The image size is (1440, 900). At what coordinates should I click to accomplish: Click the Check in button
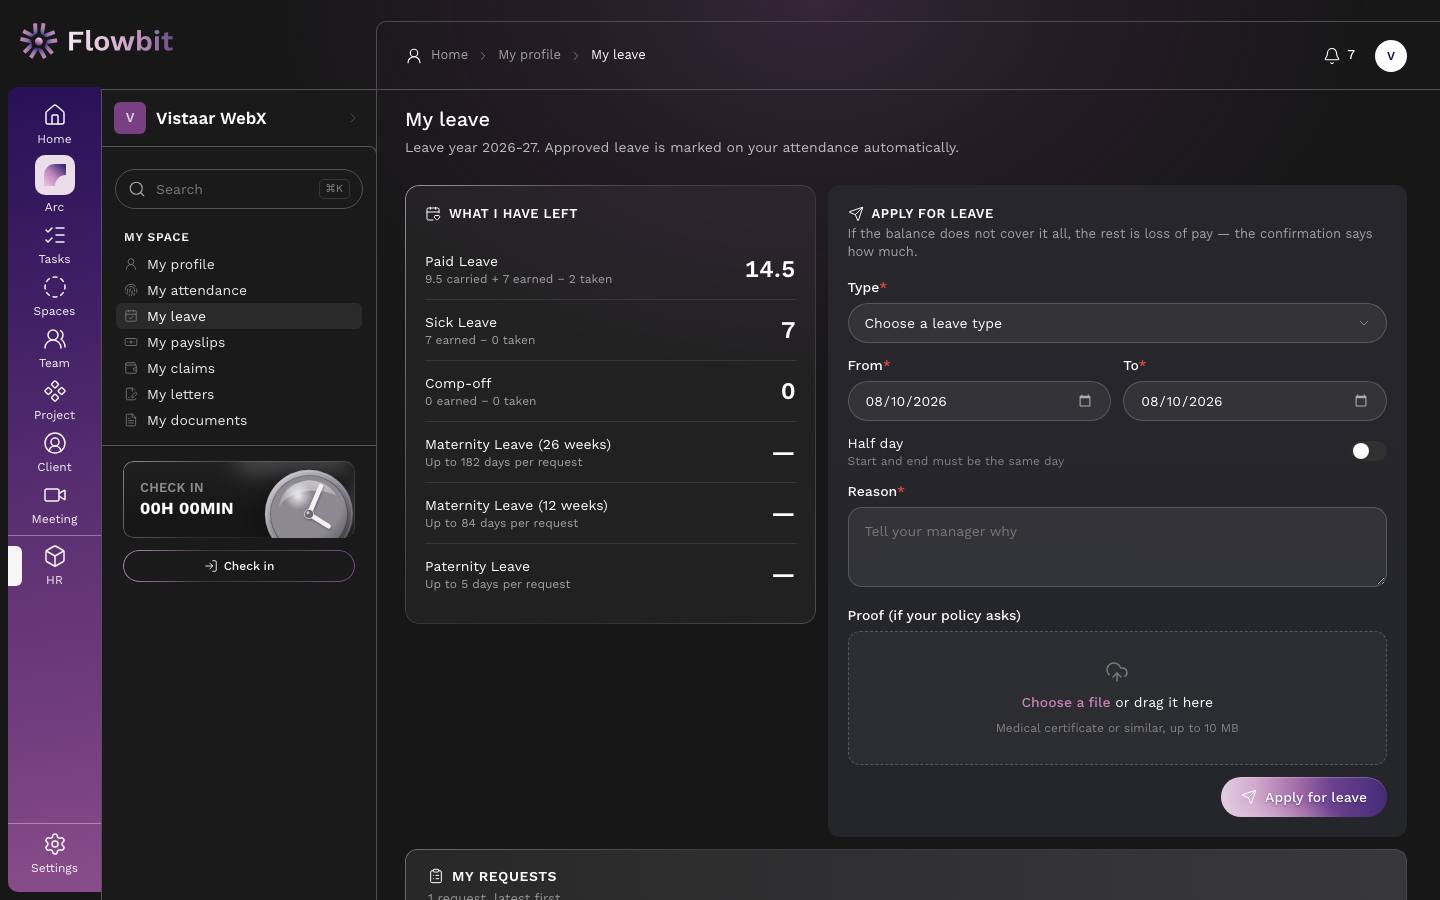tap(239, 566)
